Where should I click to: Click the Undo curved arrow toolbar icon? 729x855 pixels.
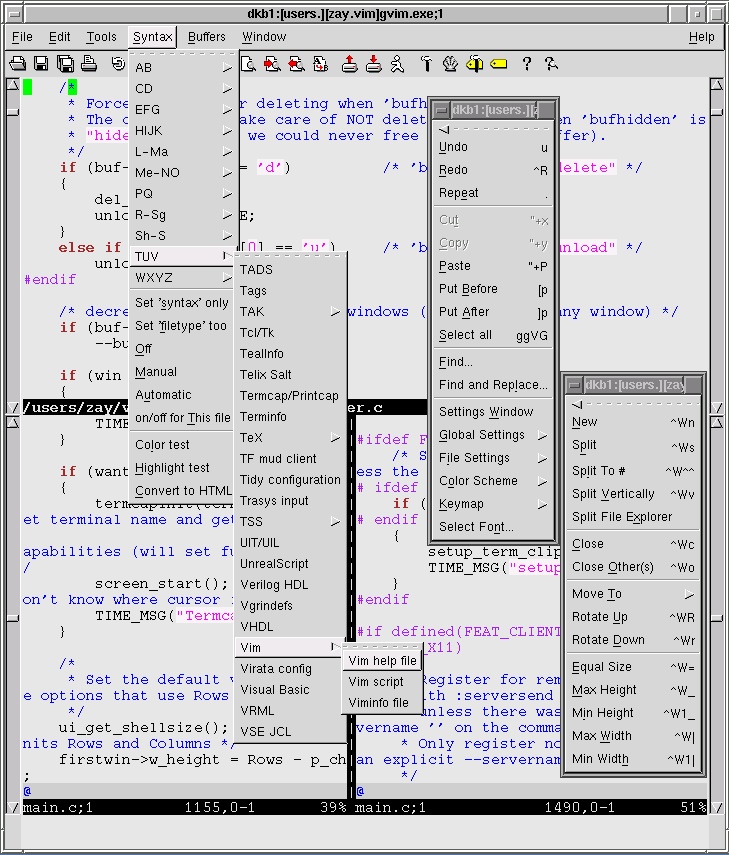(118, 64)
